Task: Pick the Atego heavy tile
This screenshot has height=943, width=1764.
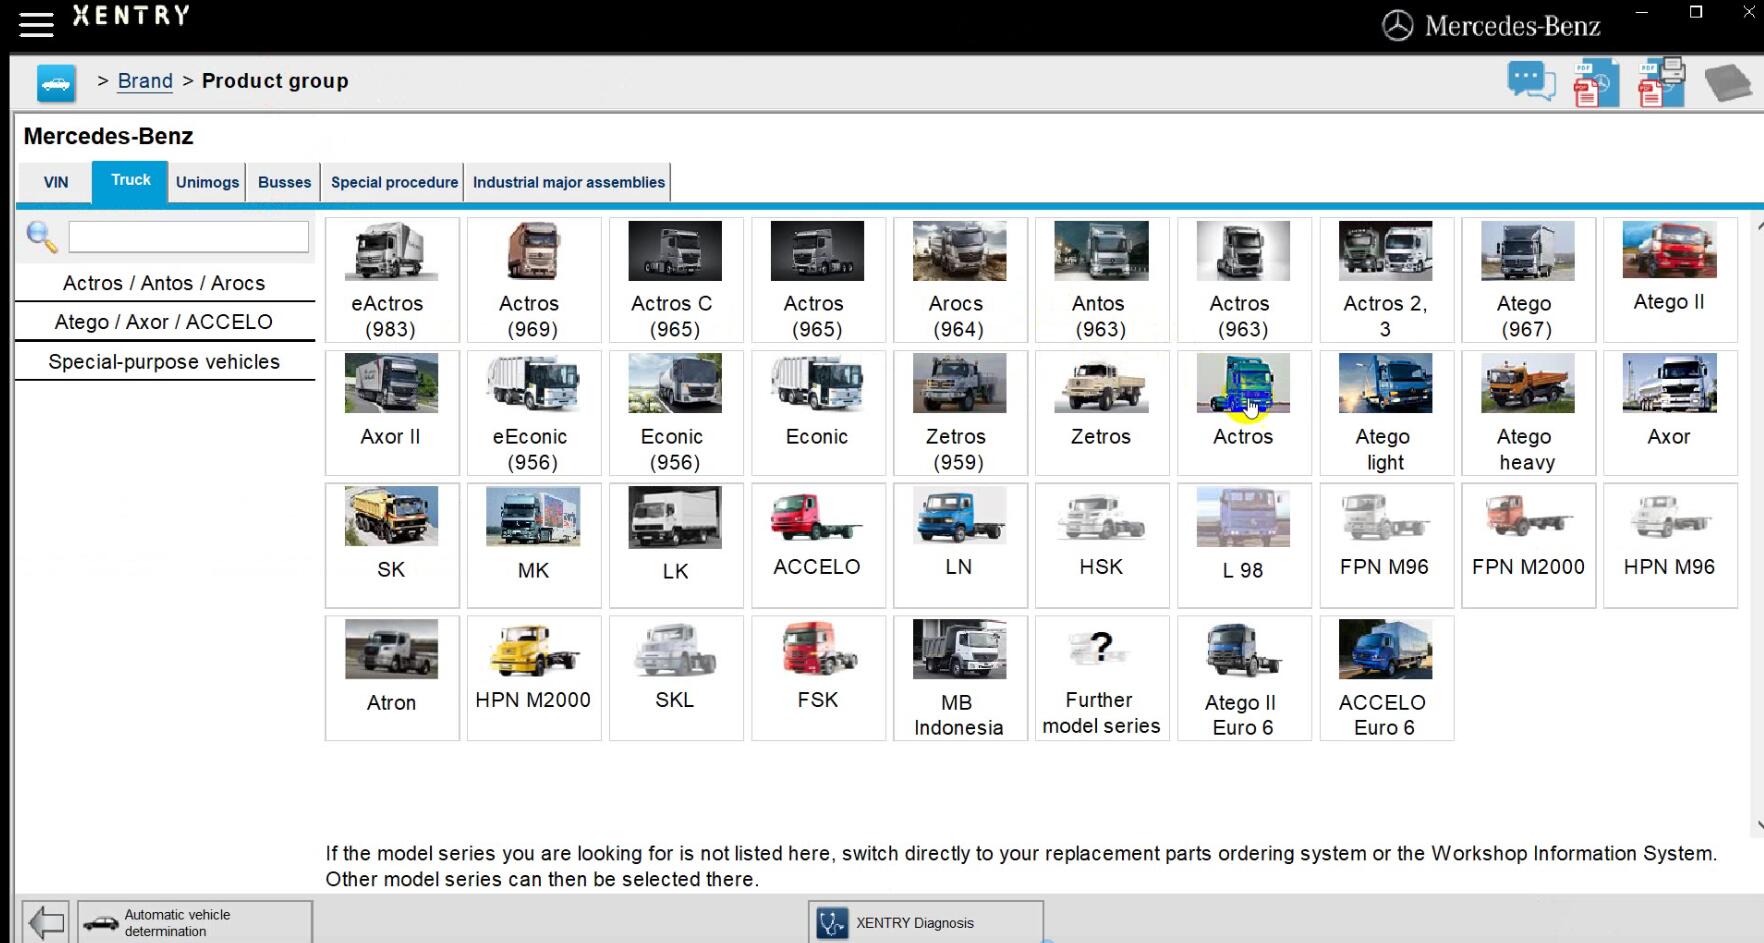Action: pos(1528,413)
